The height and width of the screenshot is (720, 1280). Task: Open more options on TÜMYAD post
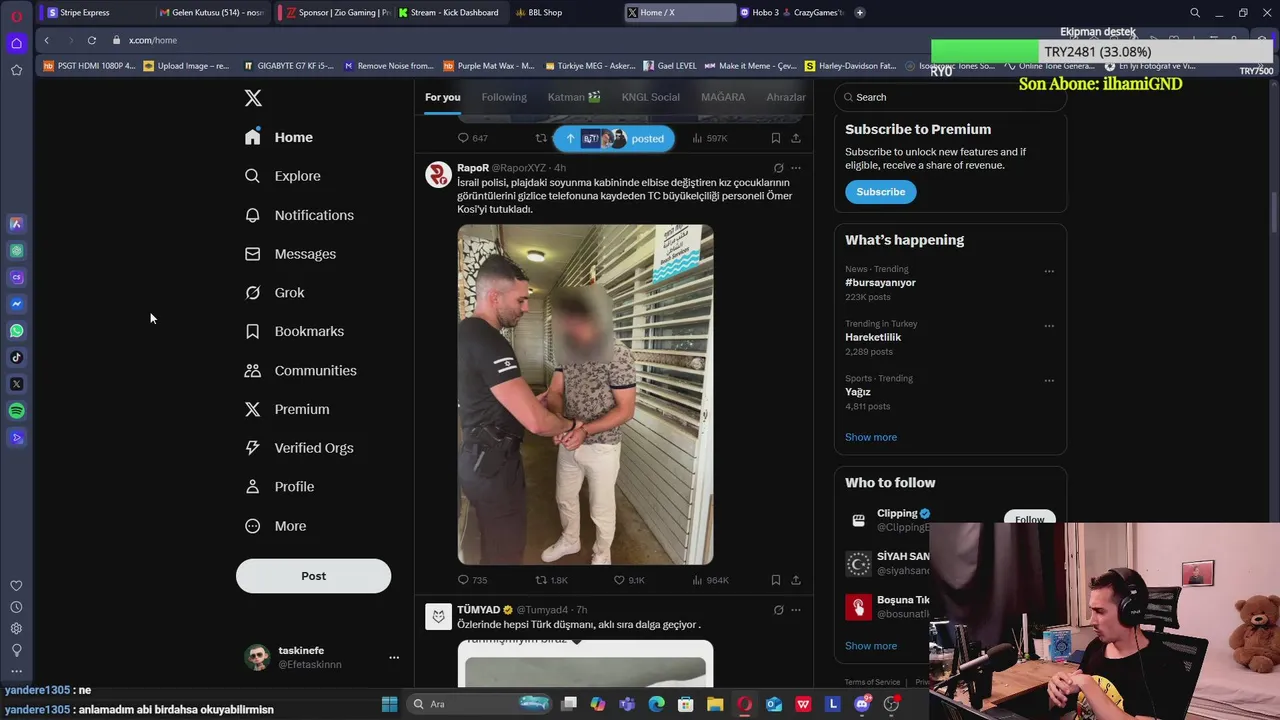[x=796, y=610]
